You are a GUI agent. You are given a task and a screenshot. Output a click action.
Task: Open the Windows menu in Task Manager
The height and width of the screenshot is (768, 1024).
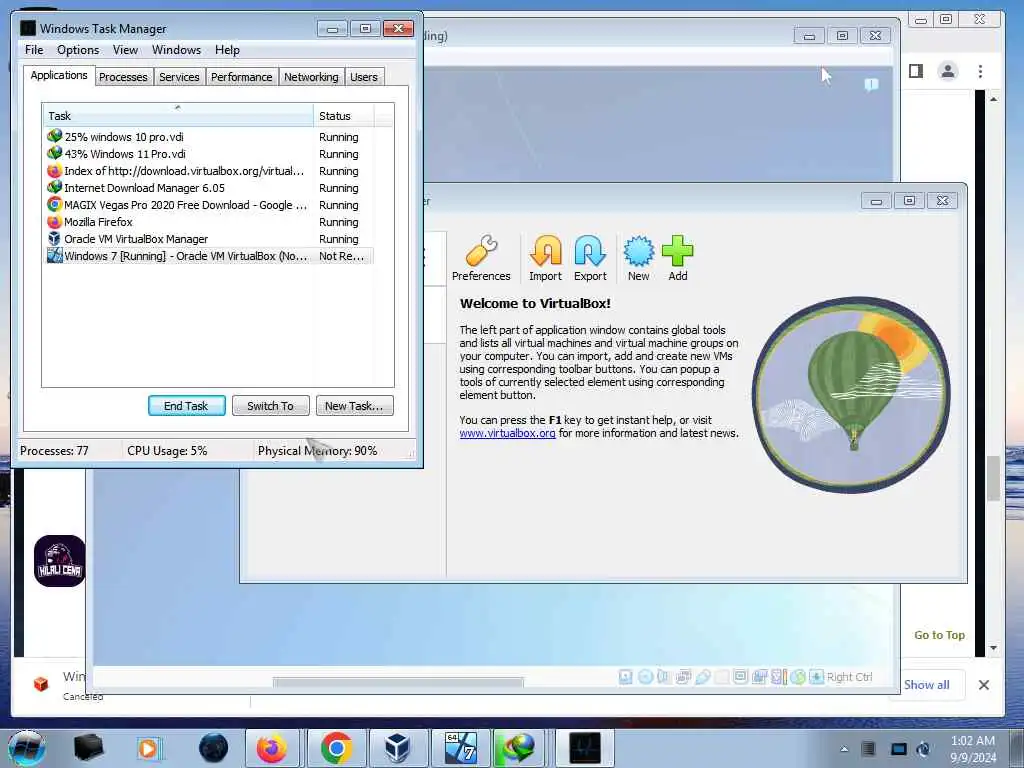(176, 50)
